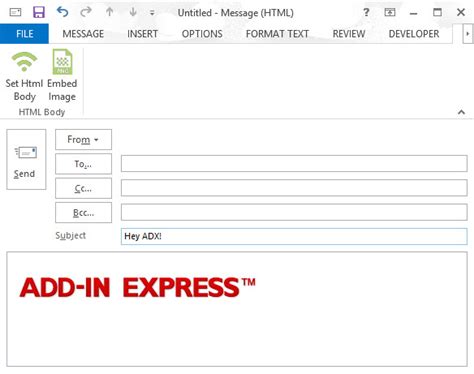This screenshot has width=474, height=374.
Task: Click the Redo arrow in the title bar
Action: (x=86, y=12)
